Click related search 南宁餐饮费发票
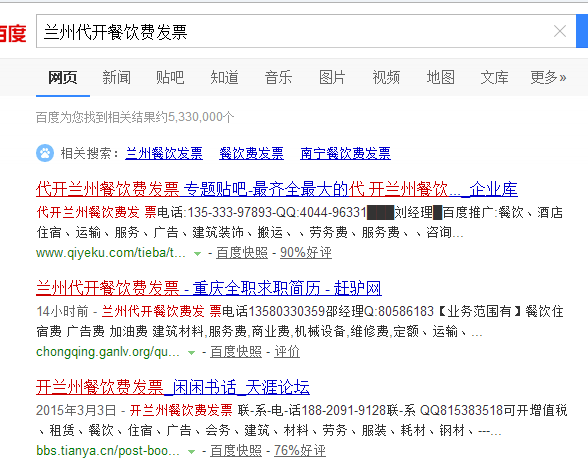 pos(345,153)
